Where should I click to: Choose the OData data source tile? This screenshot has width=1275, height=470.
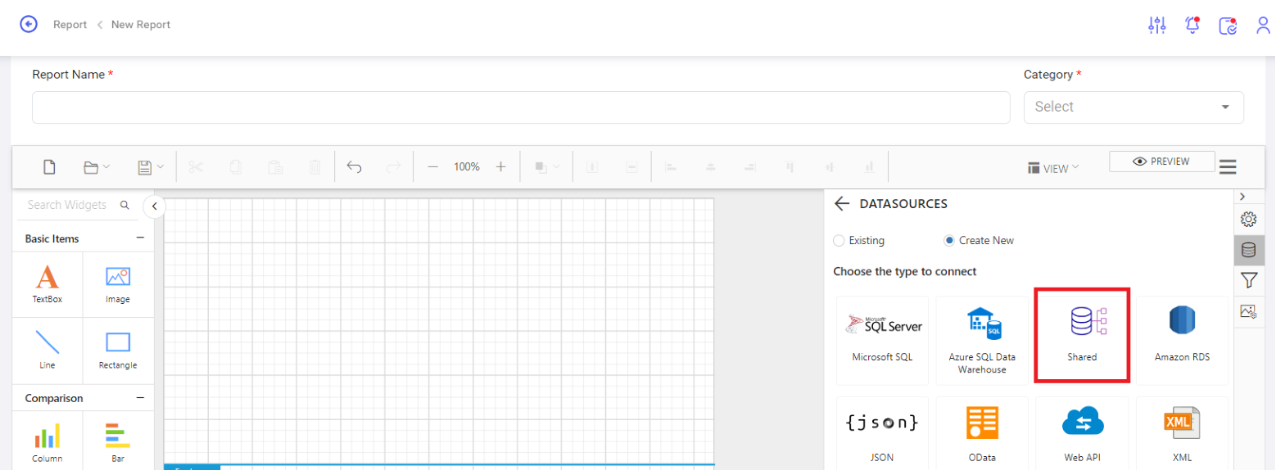(x=982, y=434)
